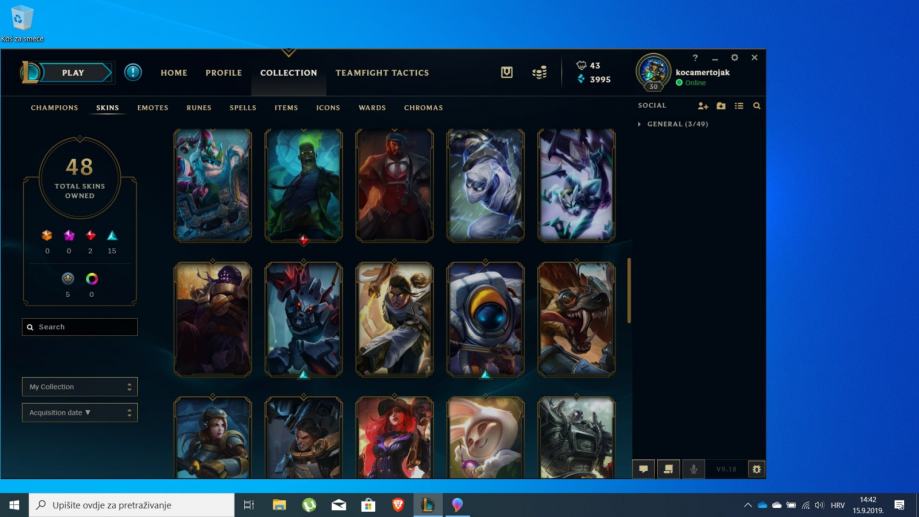Open the Acquisition date sort dropdown
Screen dimensions: 919x517
point(80,413)
